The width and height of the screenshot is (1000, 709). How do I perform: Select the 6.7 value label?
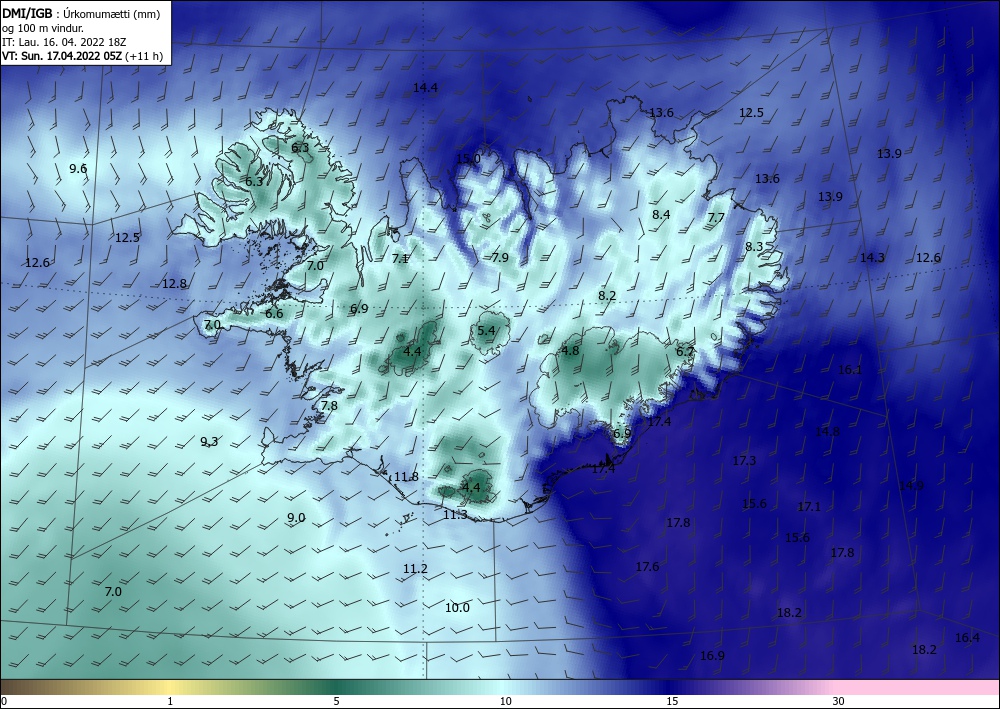[684, 351]
